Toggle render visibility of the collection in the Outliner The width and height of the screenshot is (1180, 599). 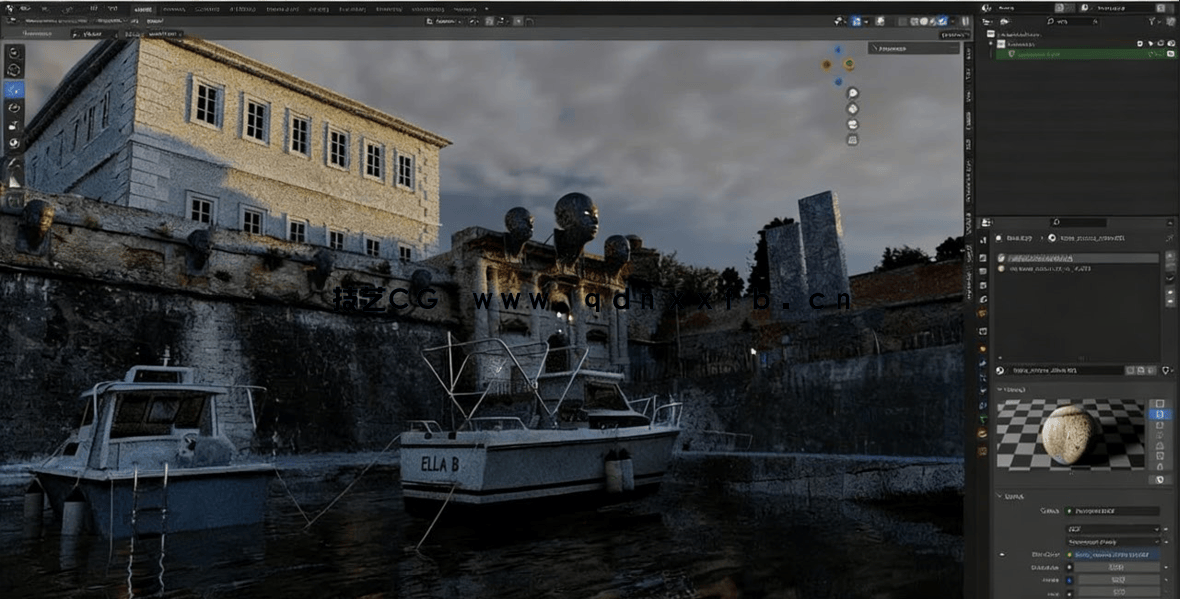click(1171, 44)
